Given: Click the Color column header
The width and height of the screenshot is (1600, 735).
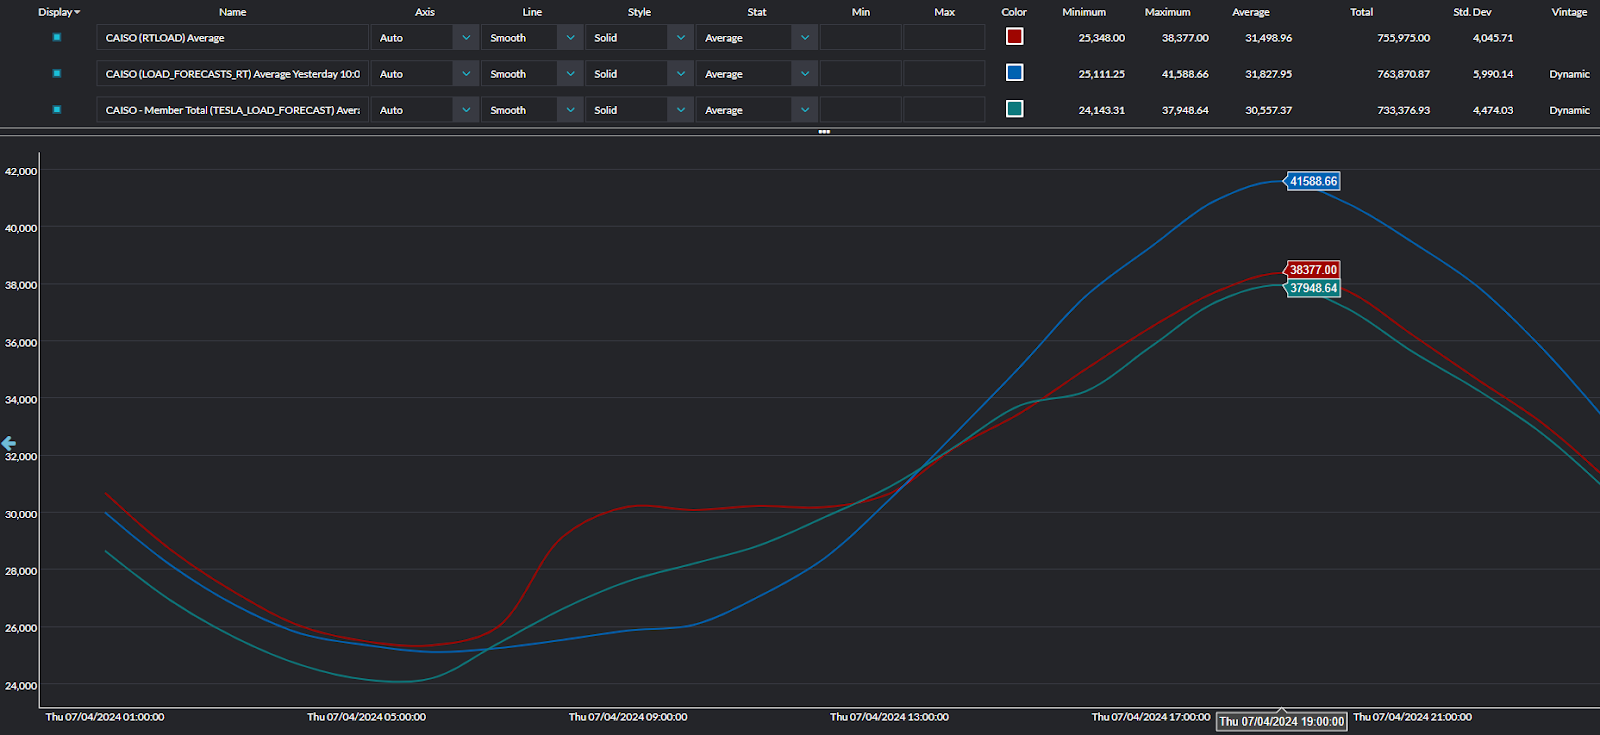Looking at the screenshot, I should coord(1014,12).
